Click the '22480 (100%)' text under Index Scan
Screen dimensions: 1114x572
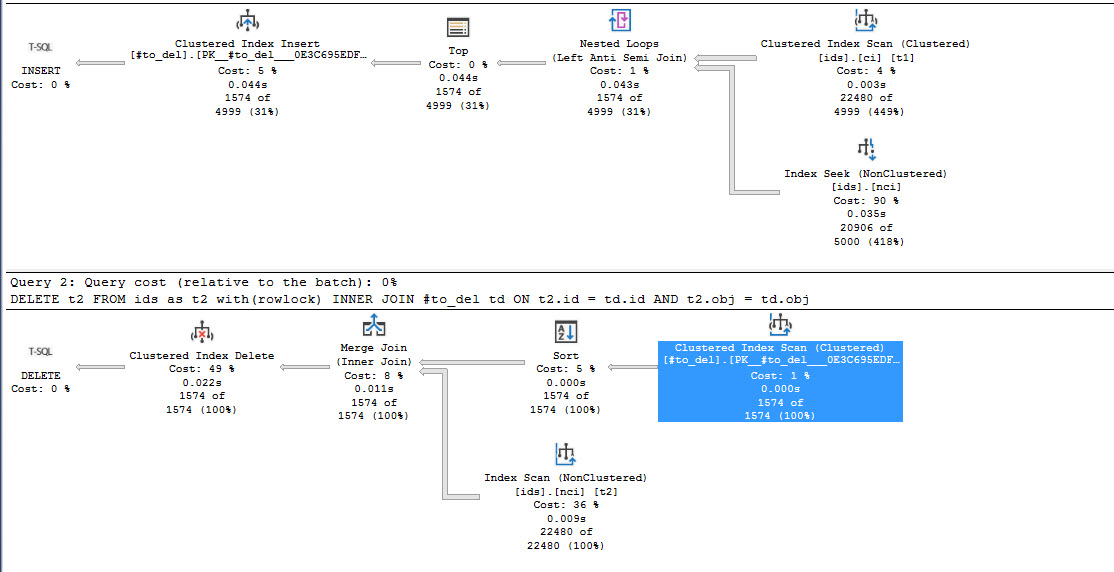(566, 546)
